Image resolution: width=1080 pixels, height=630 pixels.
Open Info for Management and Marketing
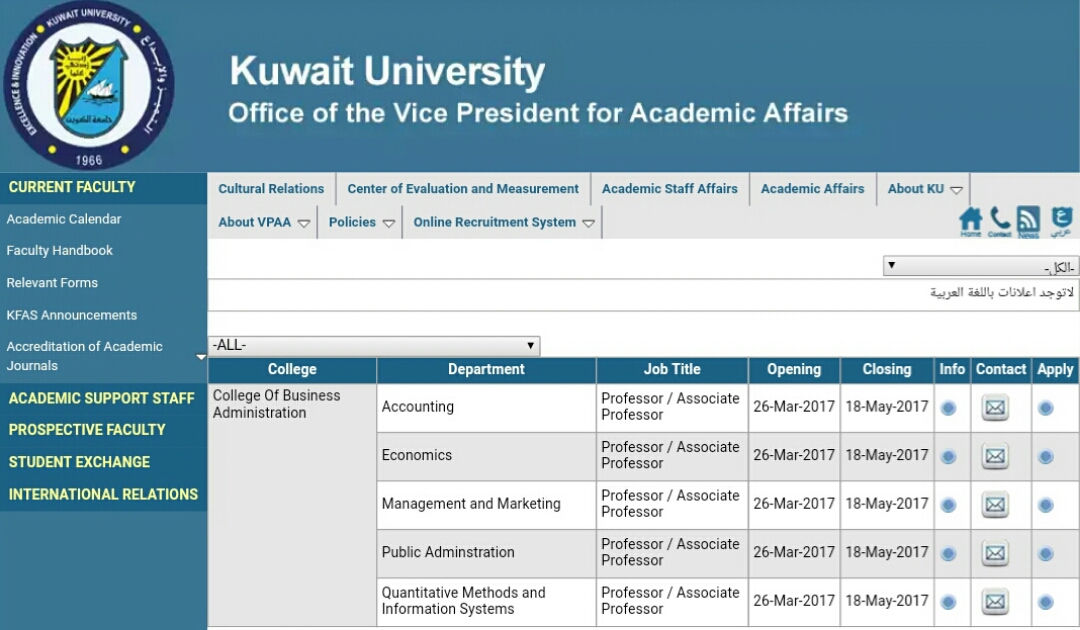click(948, 505)
